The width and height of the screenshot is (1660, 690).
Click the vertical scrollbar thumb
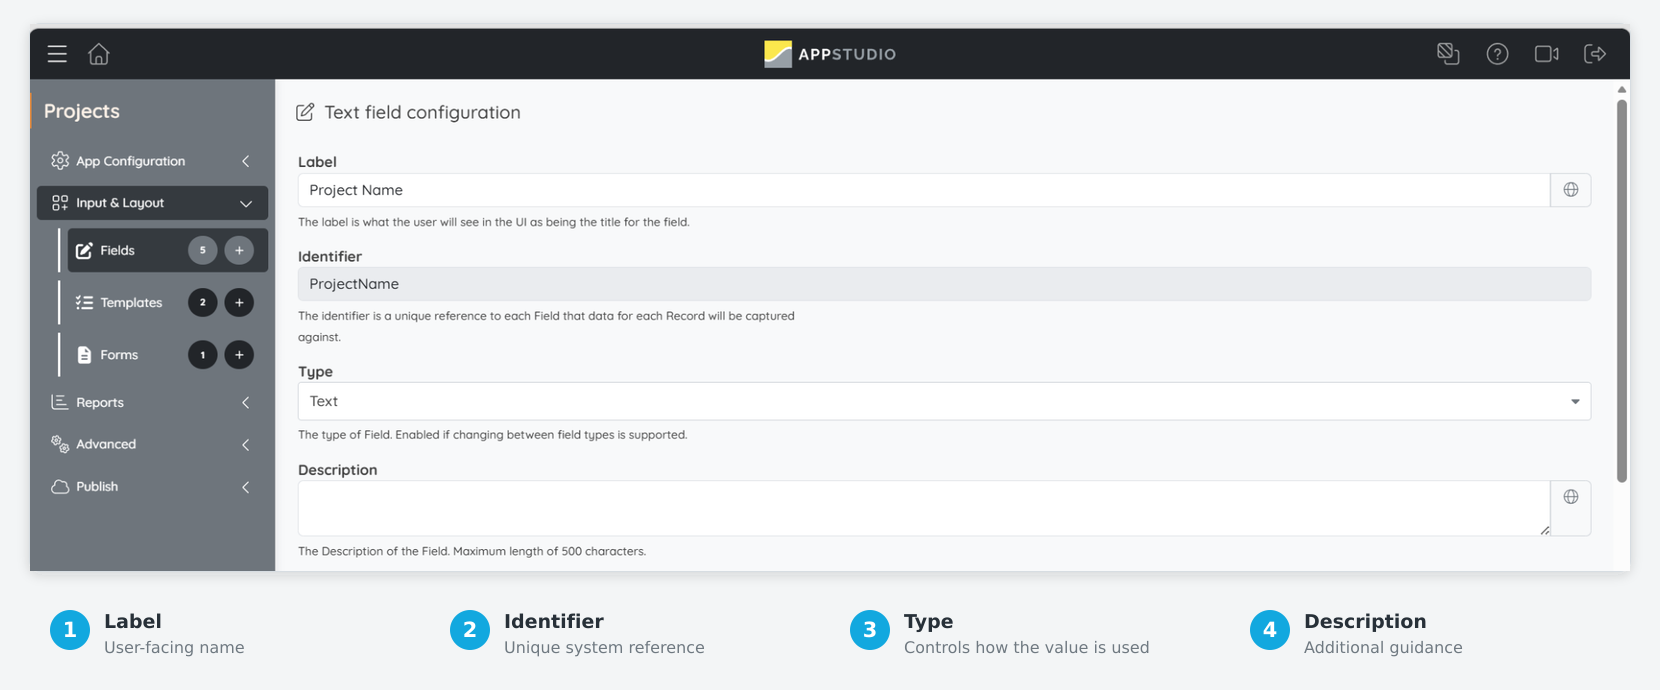(1622, 290)
